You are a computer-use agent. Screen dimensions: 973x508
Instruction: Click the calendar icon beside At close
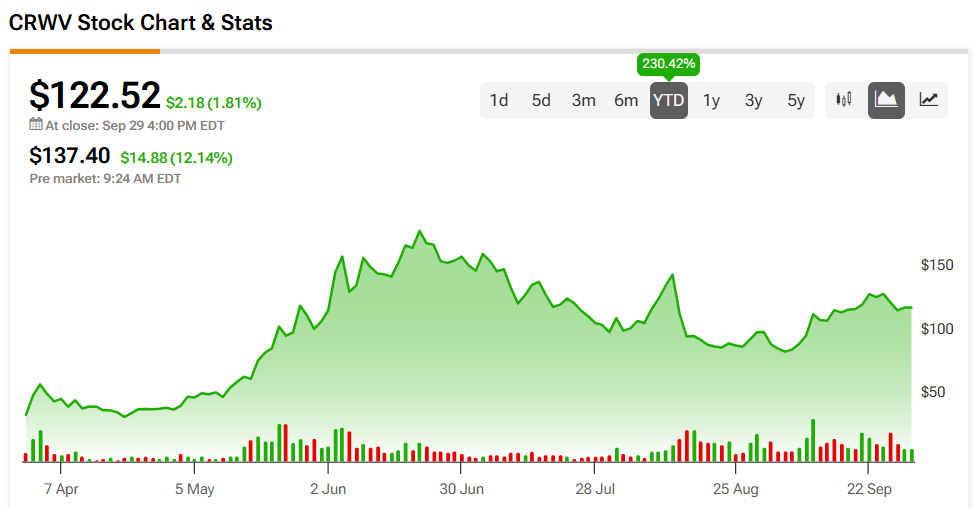(36, 124)
